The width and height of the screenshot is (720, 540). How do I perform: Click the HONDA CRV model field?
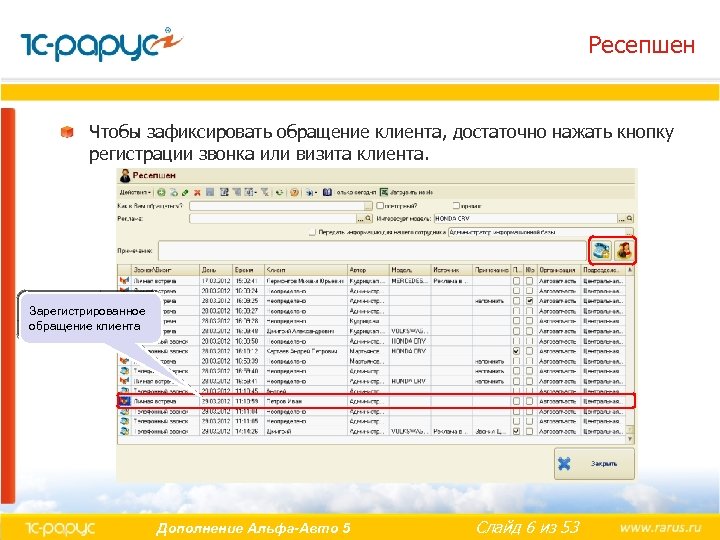pyautogui.click(x=526, y=219)
